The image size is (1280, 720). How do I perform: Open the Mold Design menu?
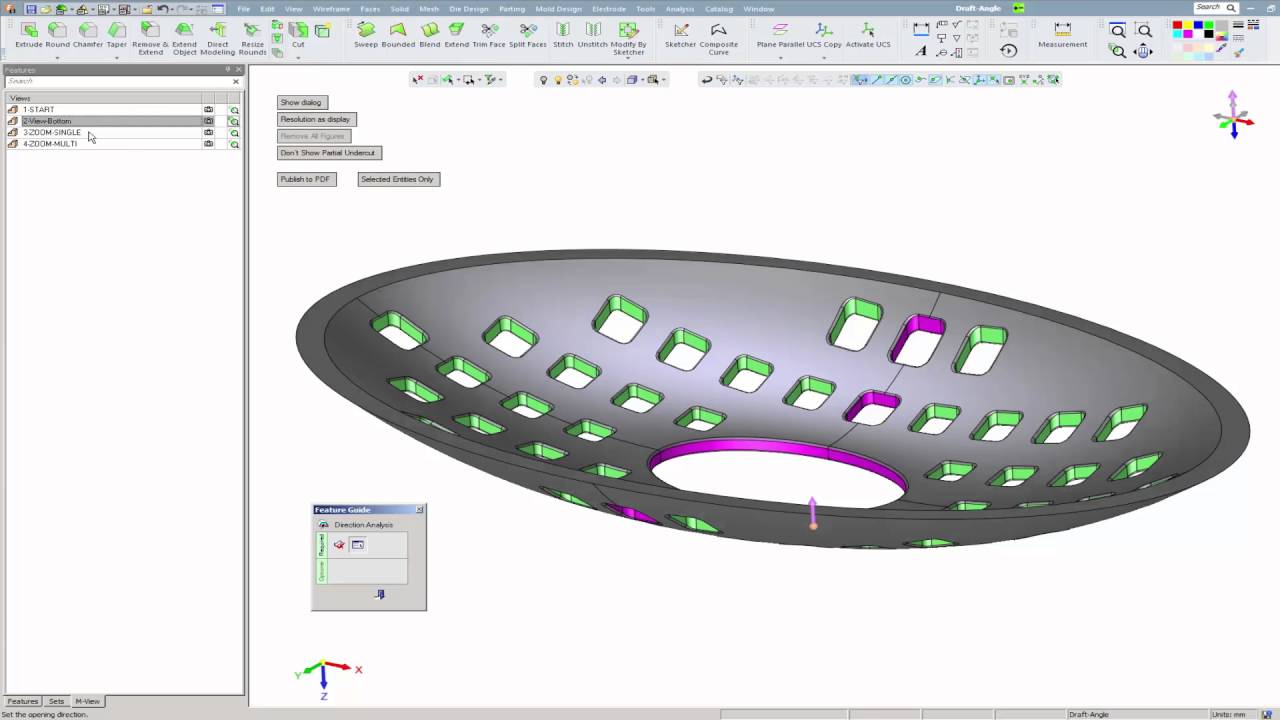(x=558, y=9)
